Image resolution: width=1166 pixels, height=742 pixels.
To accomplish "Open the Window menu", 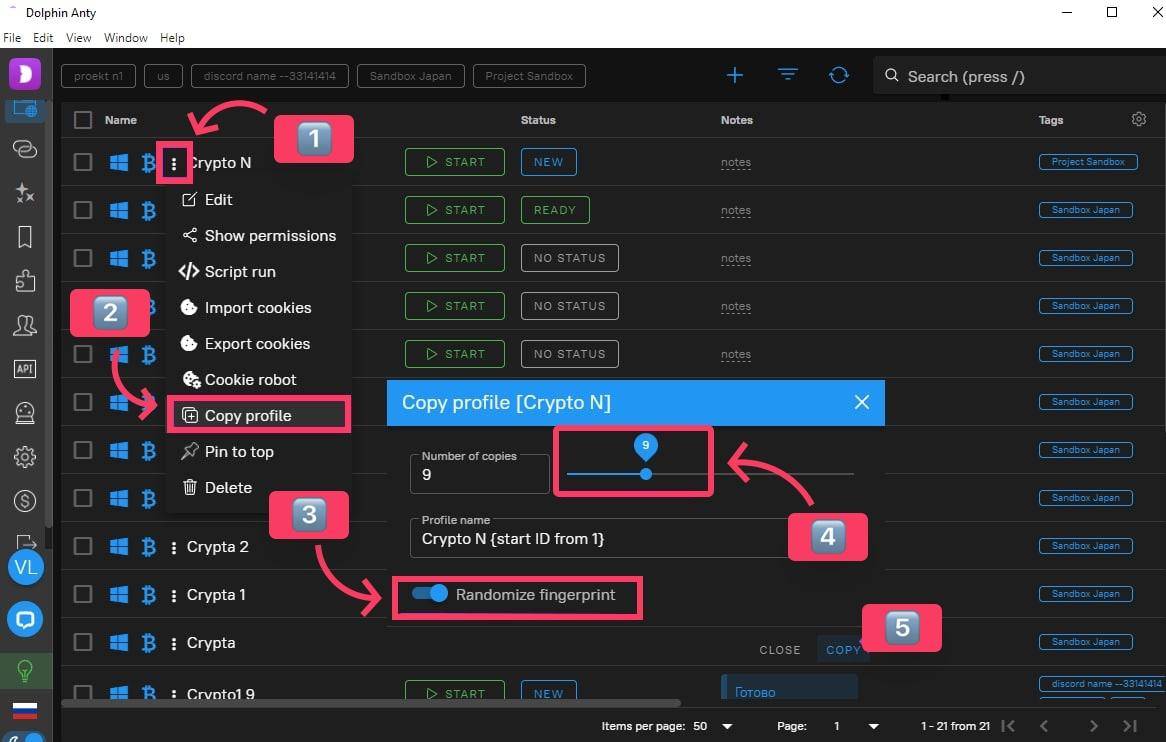I will pyautogui.click(x=126, y=37).
